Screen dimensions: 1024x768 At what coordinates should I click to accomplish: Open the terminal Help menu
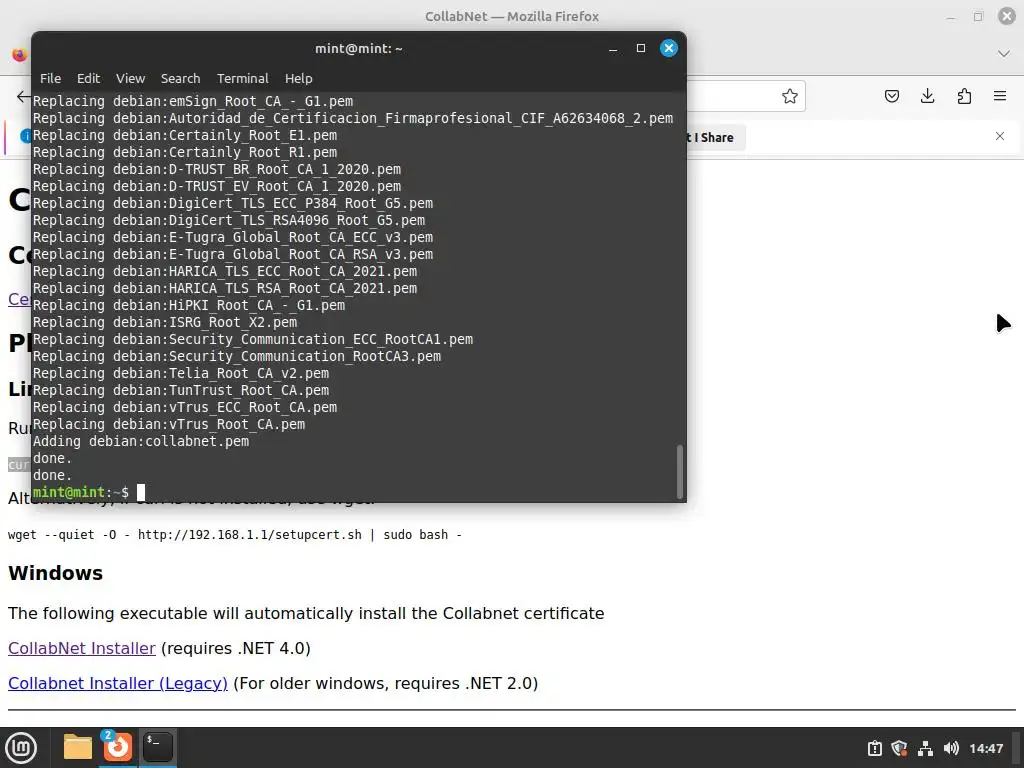pyautogui.click(x=298, y=78)
